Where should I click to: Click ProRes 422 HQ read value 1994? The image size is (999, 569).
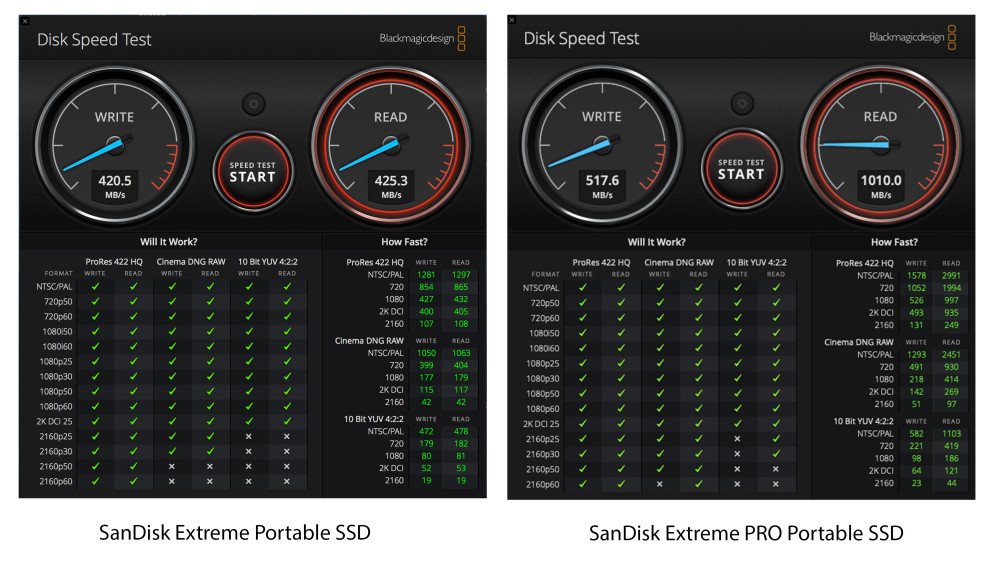coord(951,288)
